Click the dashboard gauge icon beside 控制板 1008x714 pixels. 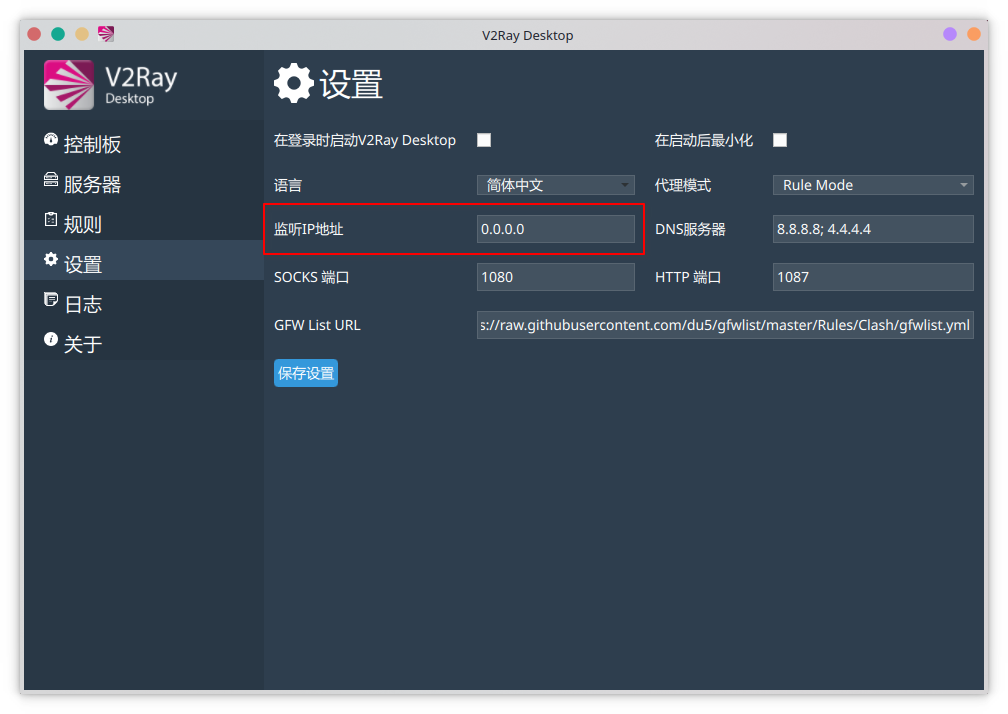(51, 140)
